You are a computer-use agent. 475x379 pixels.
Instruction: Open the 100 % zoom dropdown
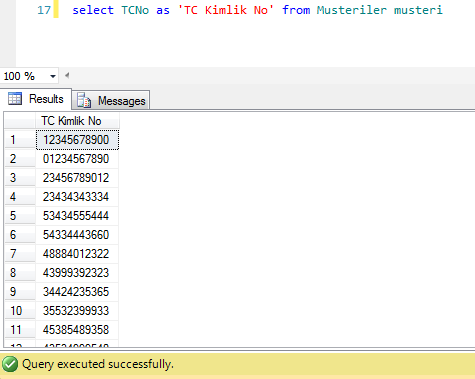(x=53, y=76)
